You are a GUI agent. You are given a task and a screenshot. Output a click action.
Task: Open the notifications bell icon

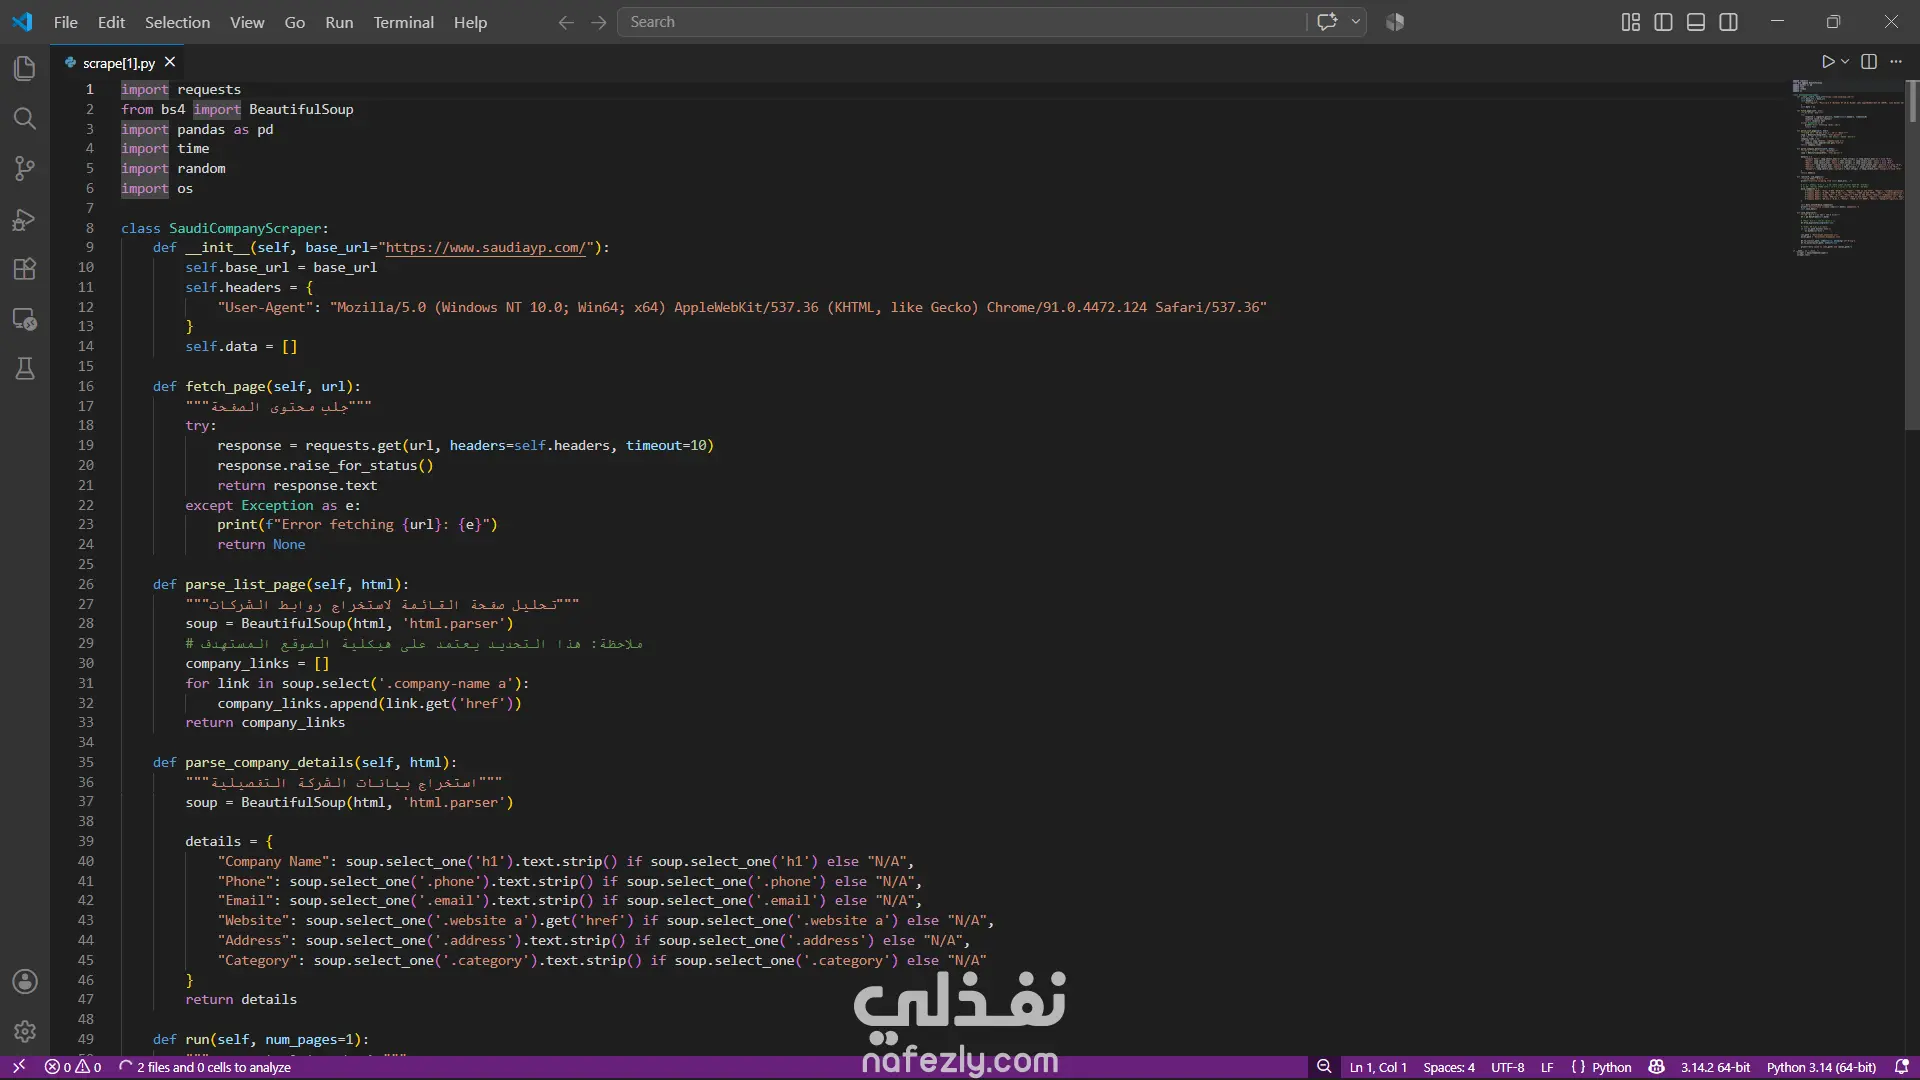(x=1902, y=1067)
